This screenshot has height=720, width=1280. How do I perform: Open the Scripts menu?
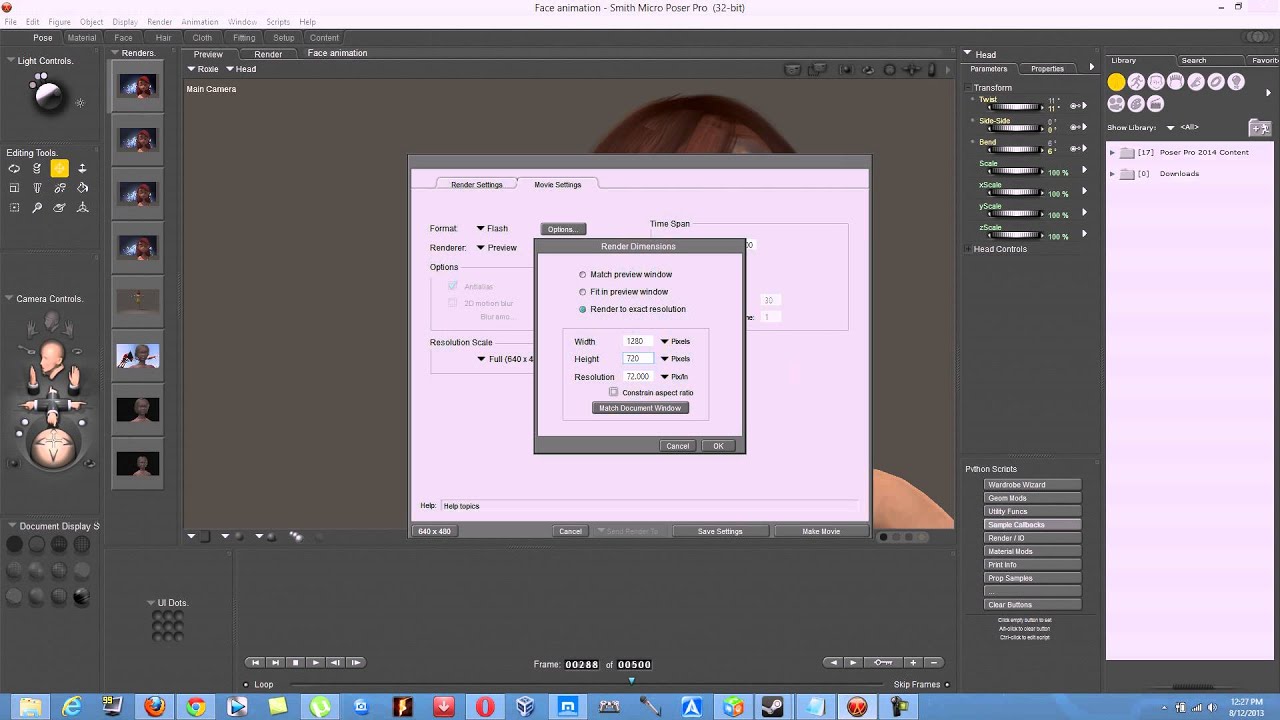278,21
